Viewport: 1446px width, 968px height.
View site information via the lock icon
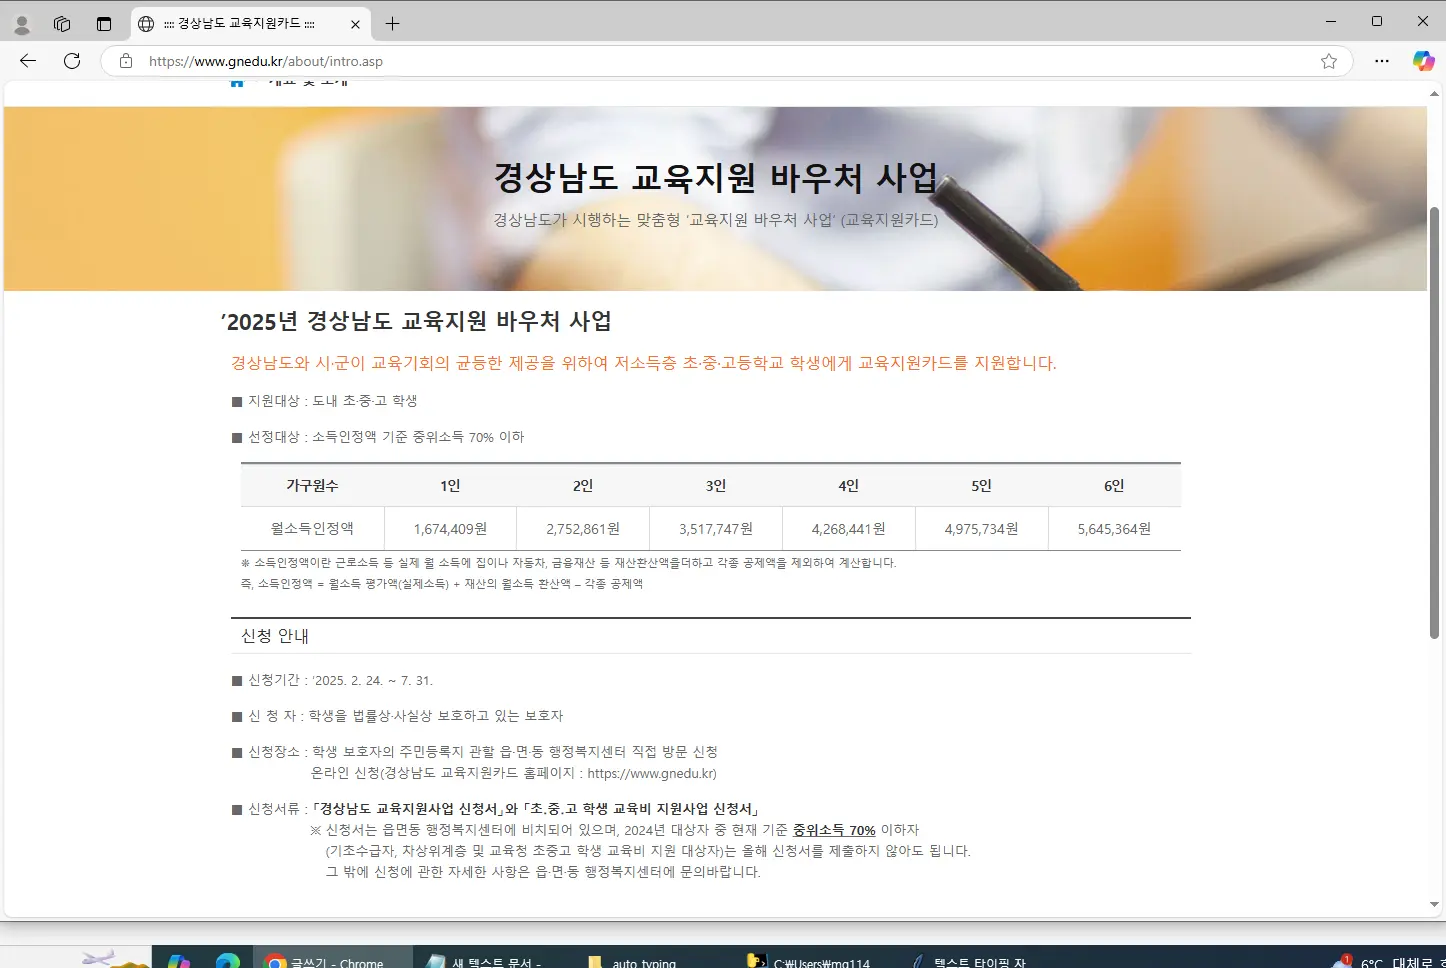tap(125, 61)
